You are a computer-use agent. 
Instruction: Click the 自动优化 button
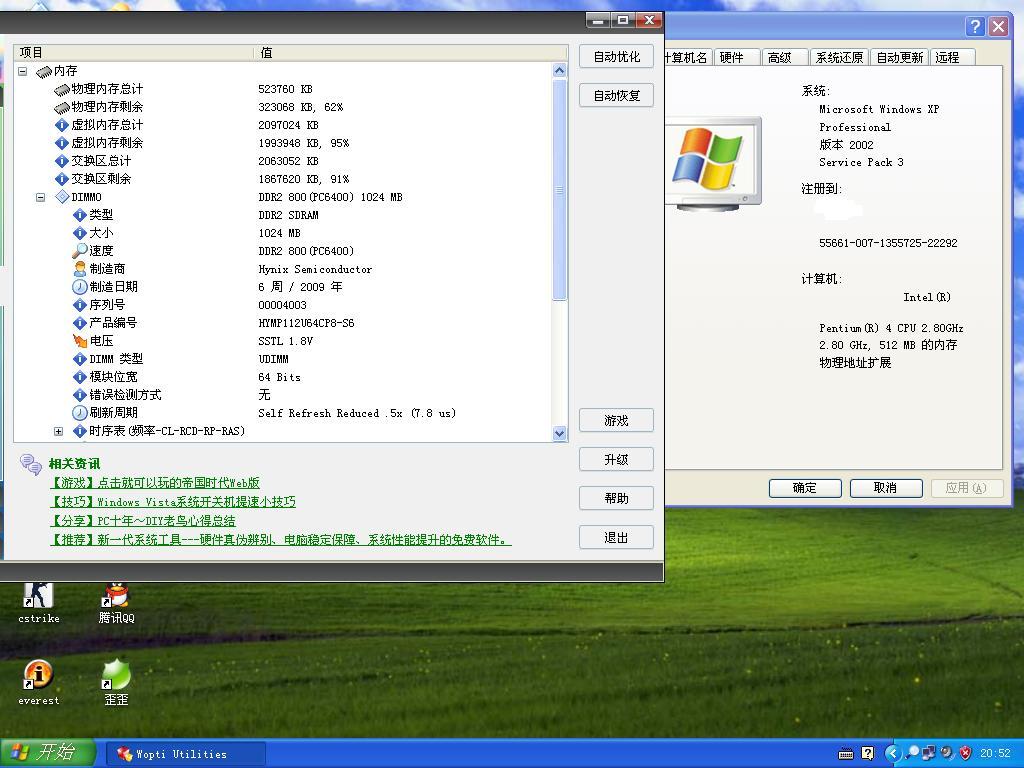pyautogui.click(x=616, y=57)
